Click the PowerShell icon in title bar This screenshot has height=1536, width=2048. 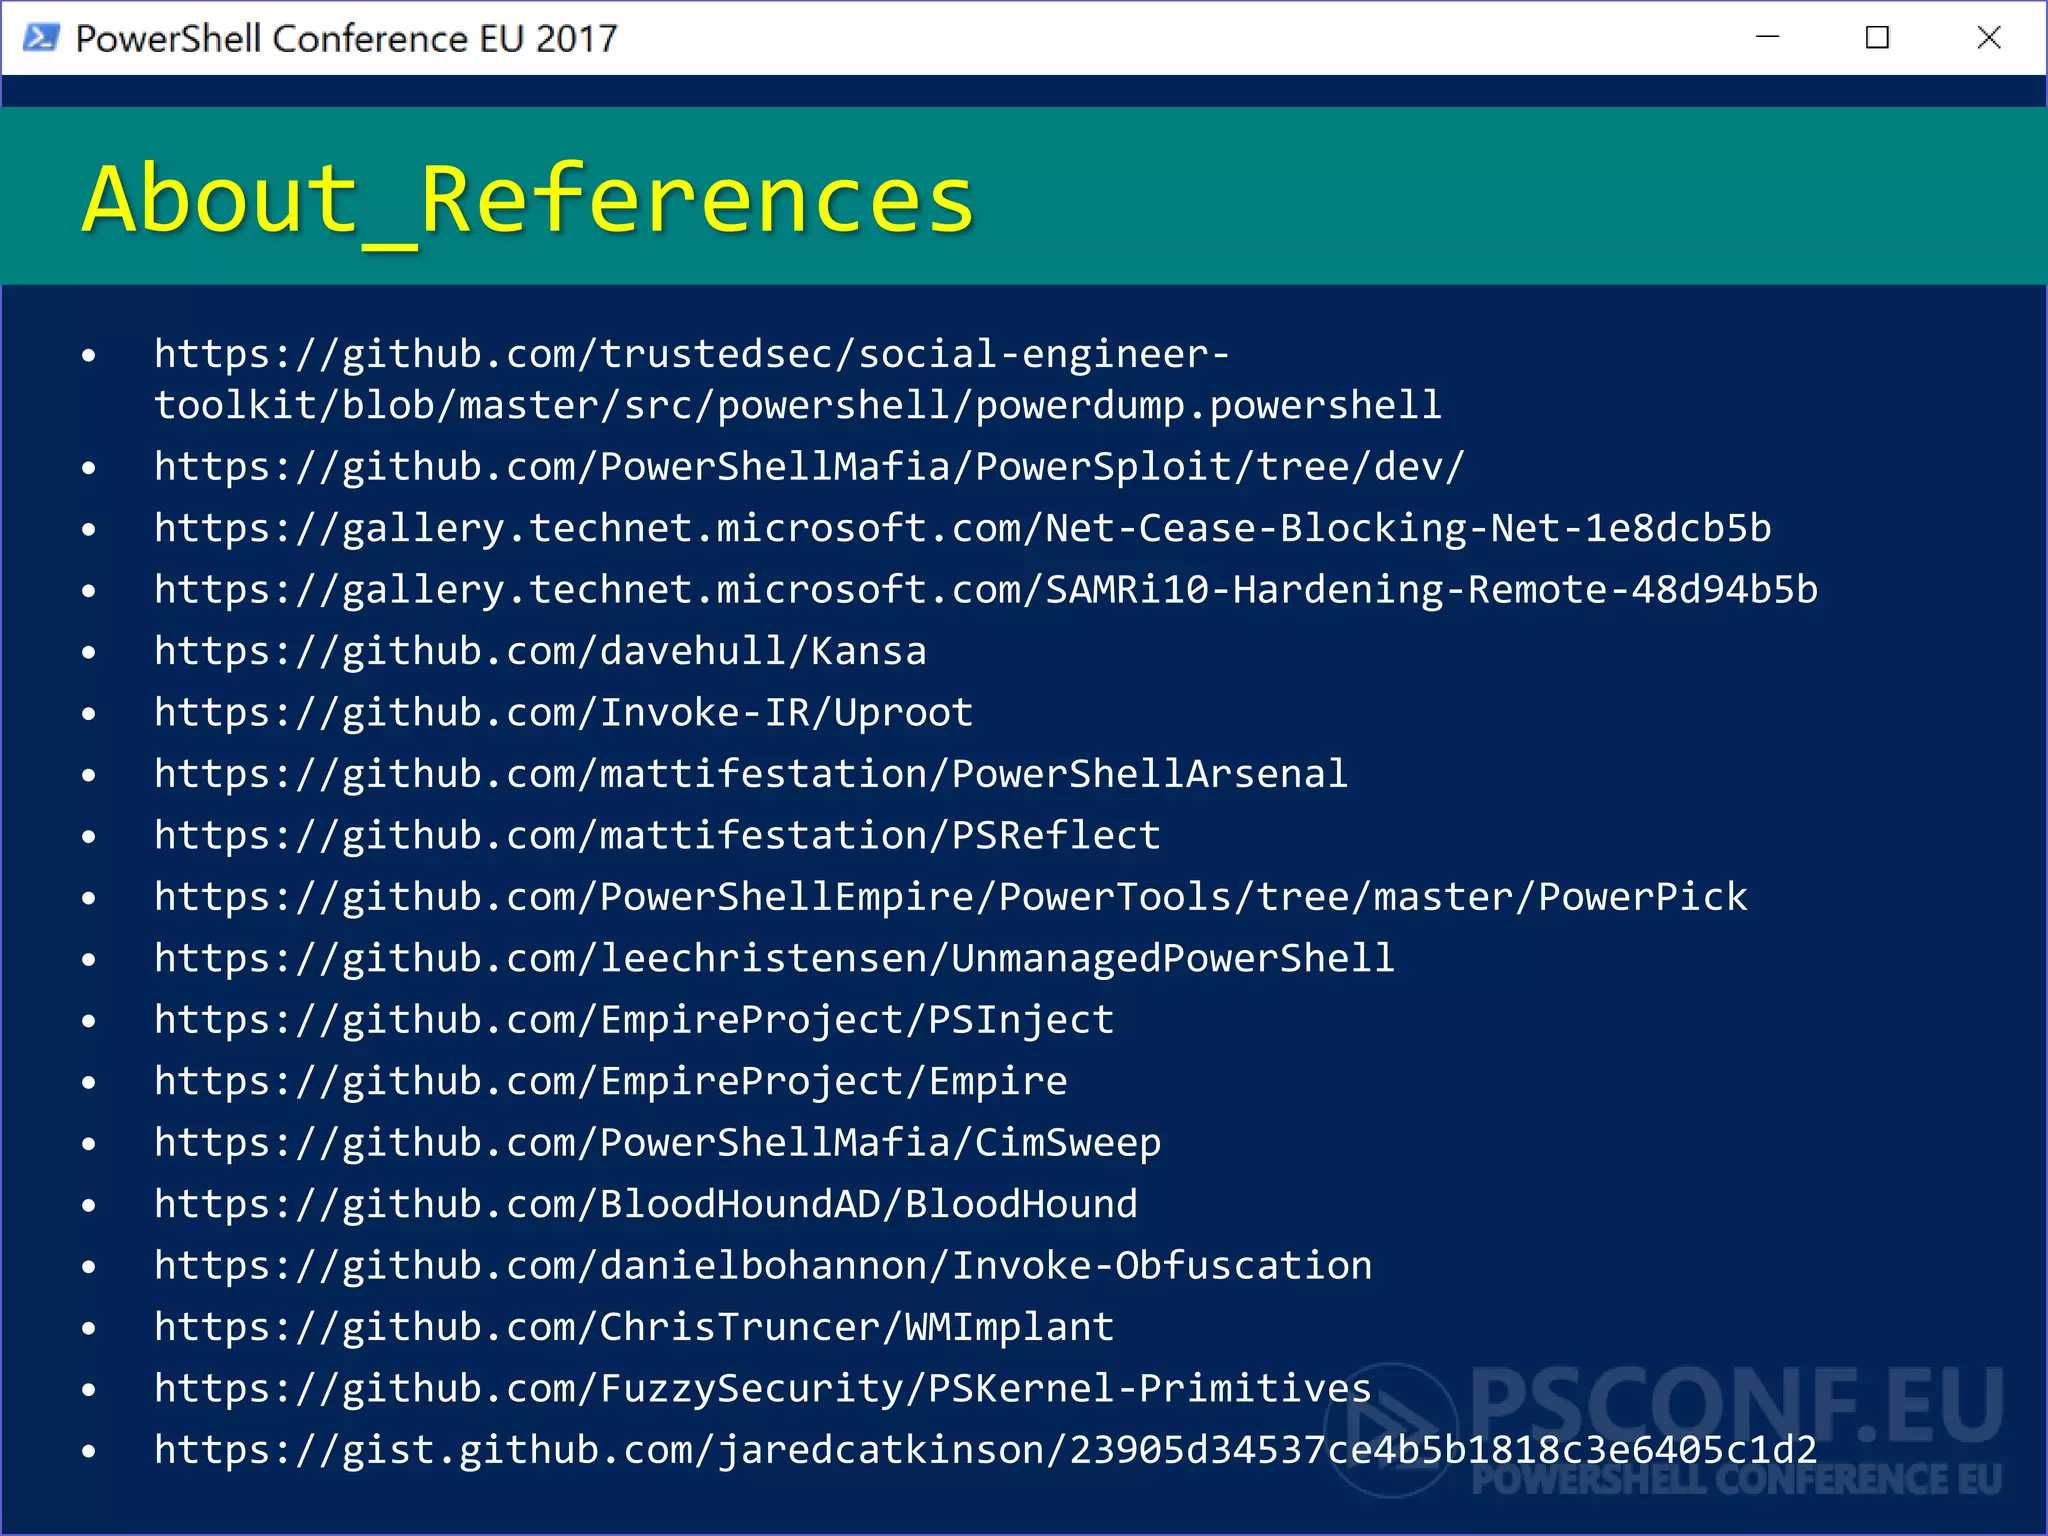tap(41, 38)
